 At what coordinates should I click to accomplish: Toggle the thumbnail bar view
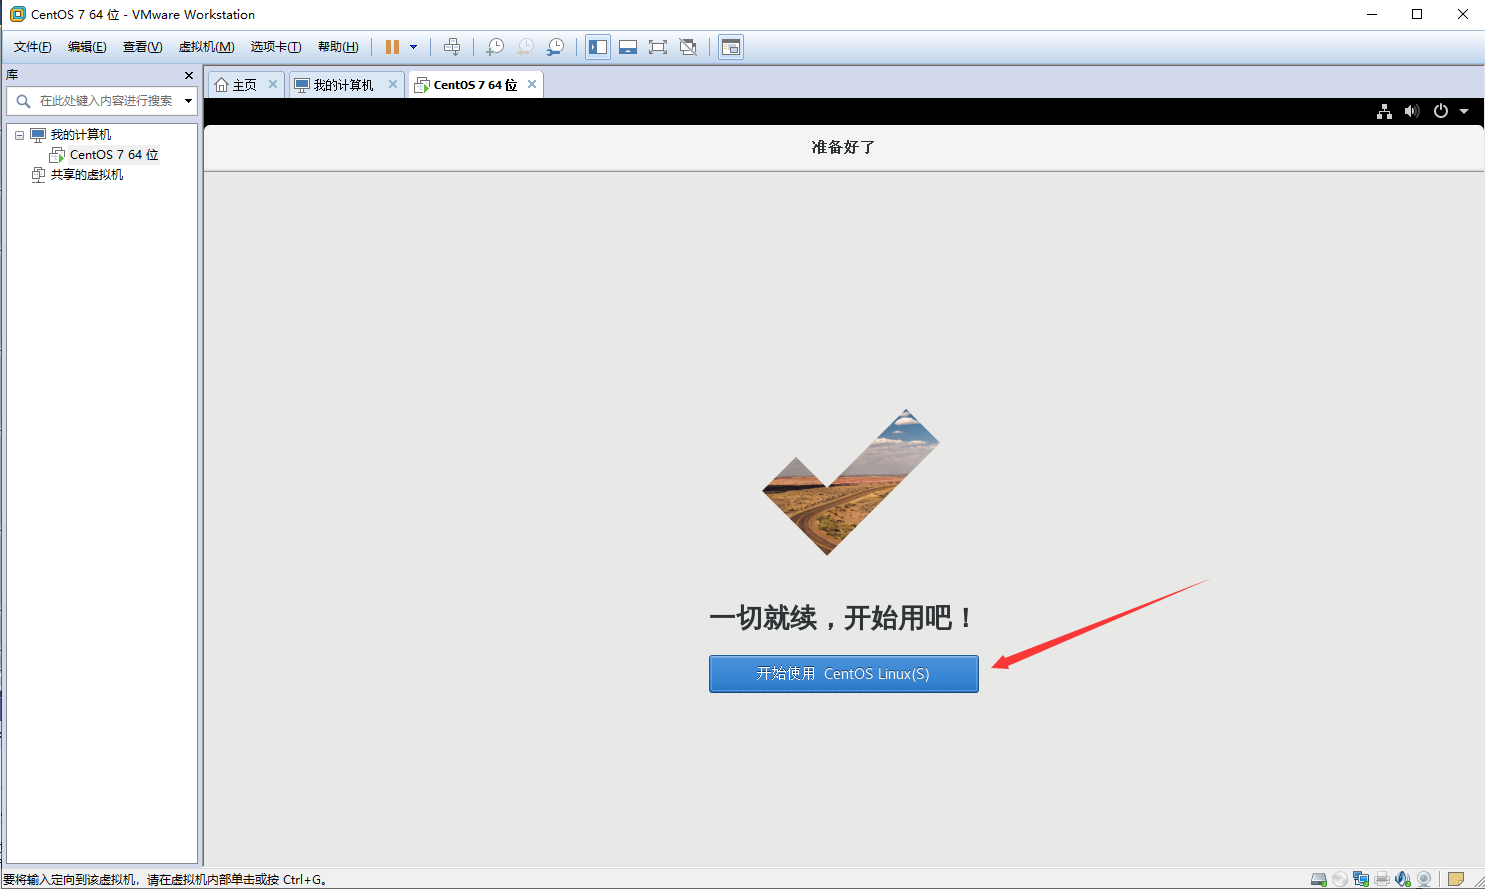point(628,47)
